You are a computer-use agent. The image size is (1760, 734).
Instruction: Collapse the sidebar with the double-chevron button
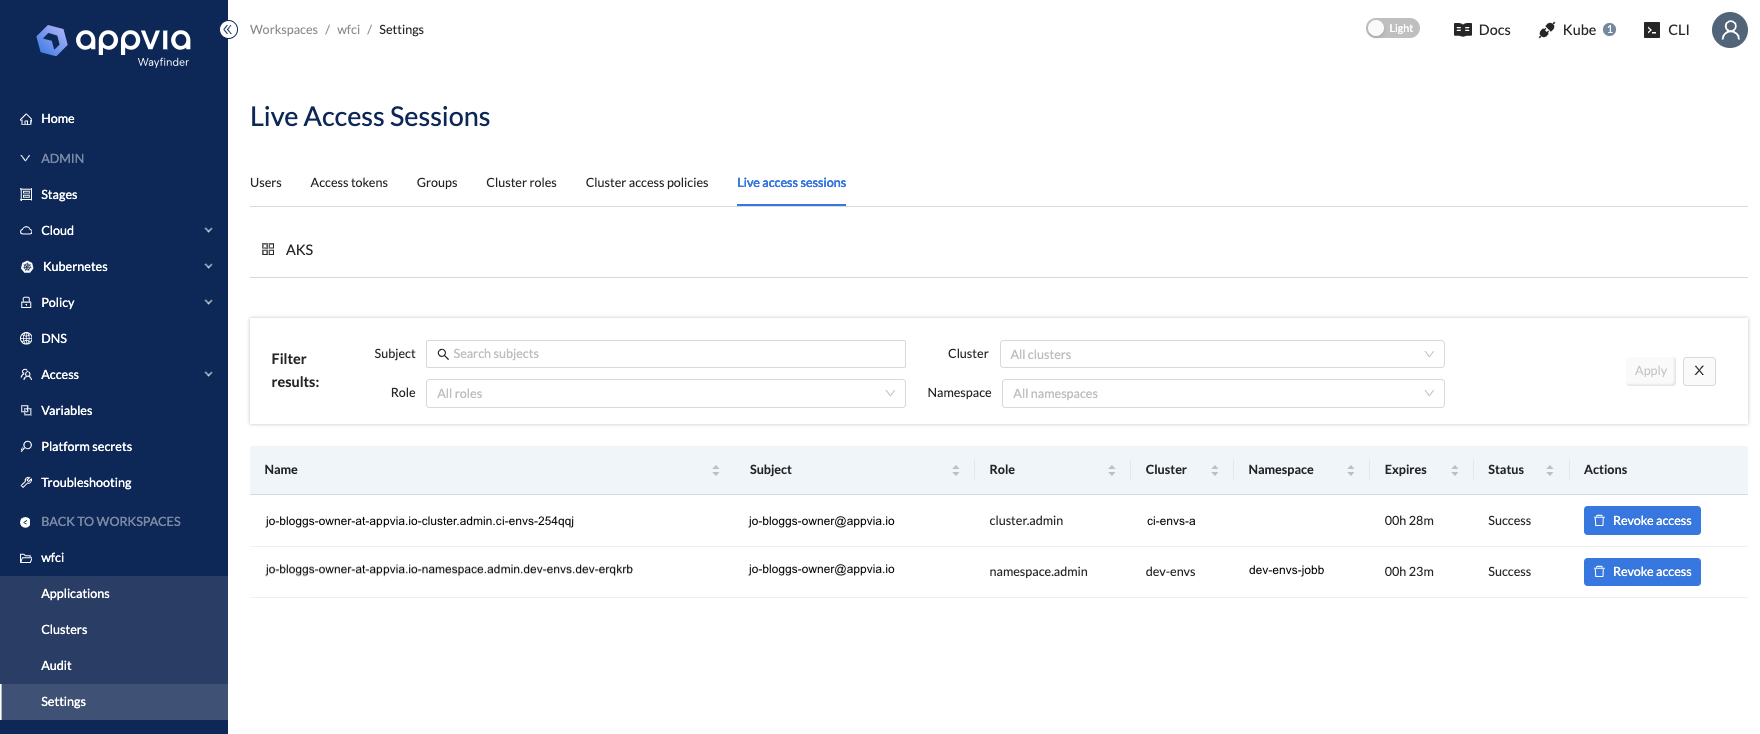click(x=229, y=29)
